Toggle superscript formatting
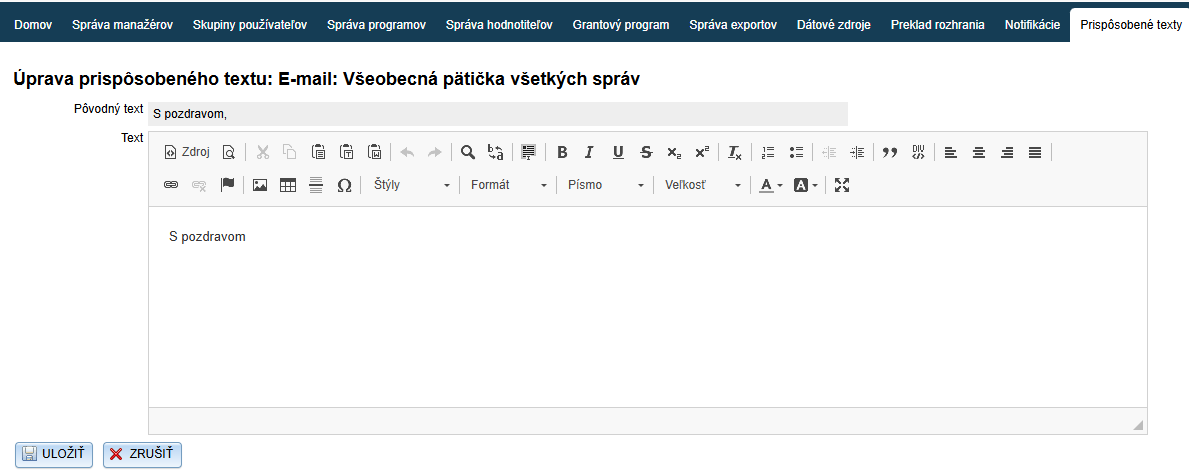 (702, 152)
